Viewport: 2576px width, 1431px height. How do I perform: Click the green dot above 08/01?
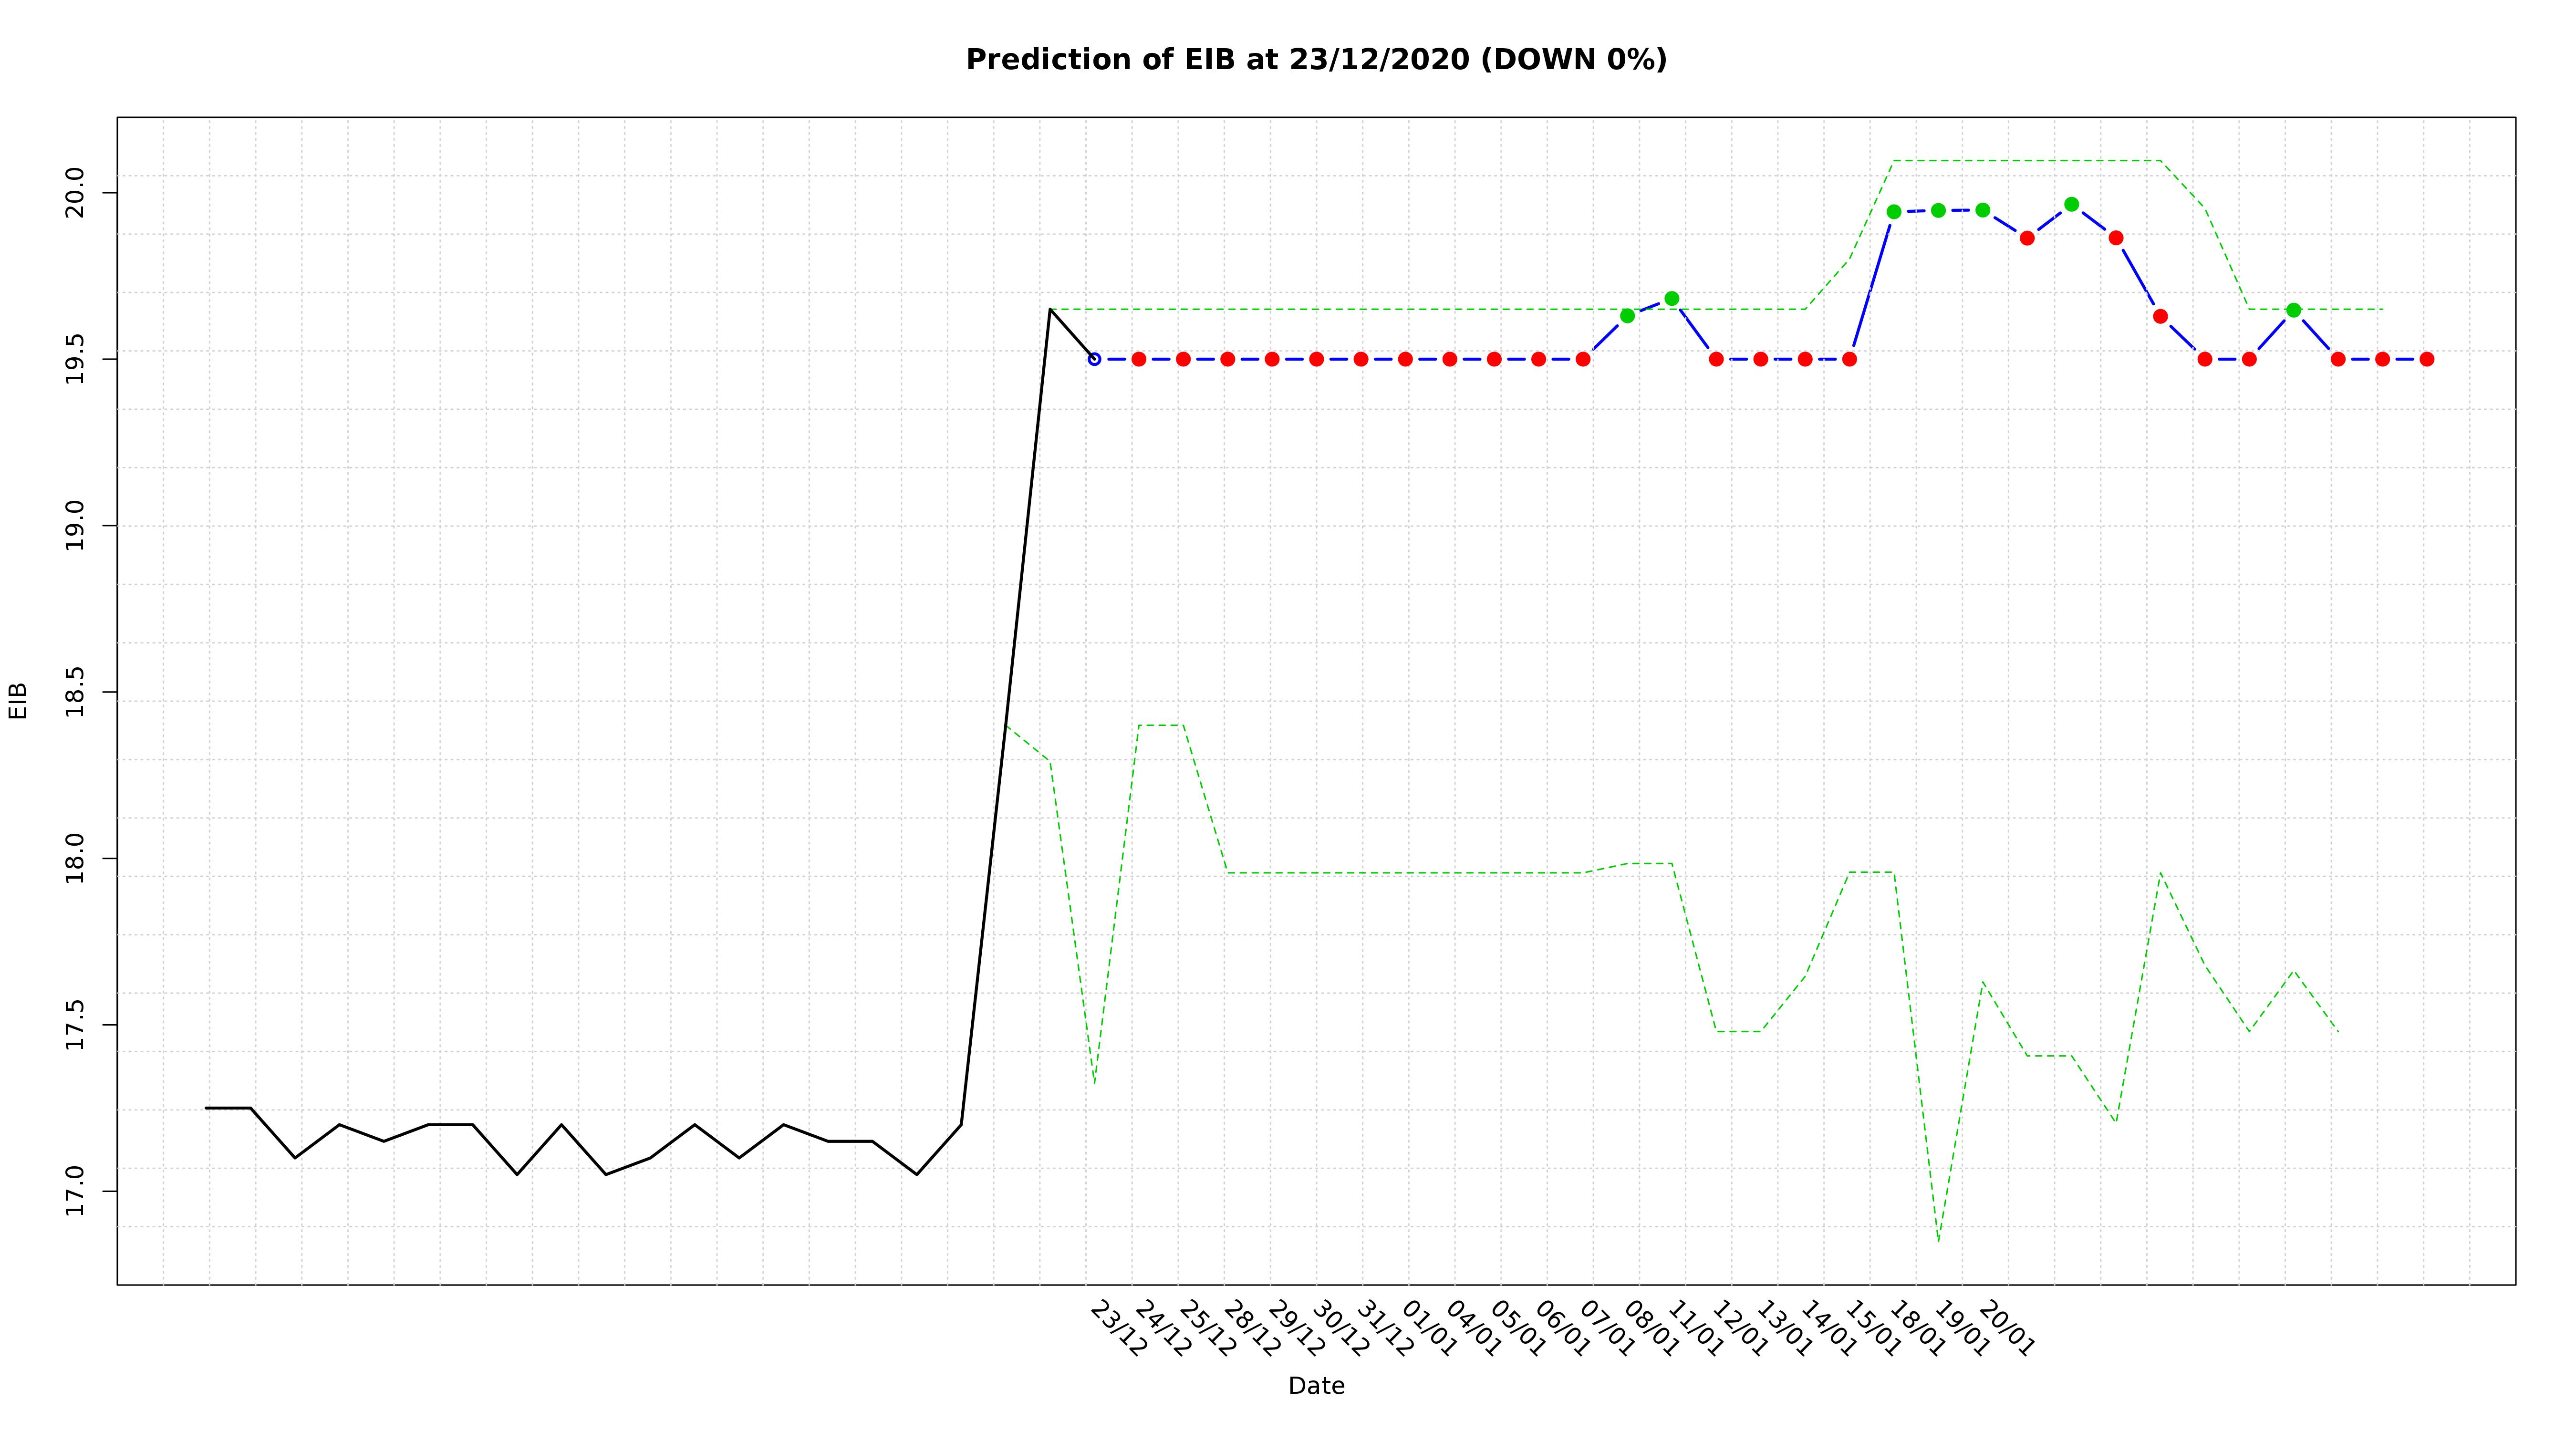[x=1627, y=316]
